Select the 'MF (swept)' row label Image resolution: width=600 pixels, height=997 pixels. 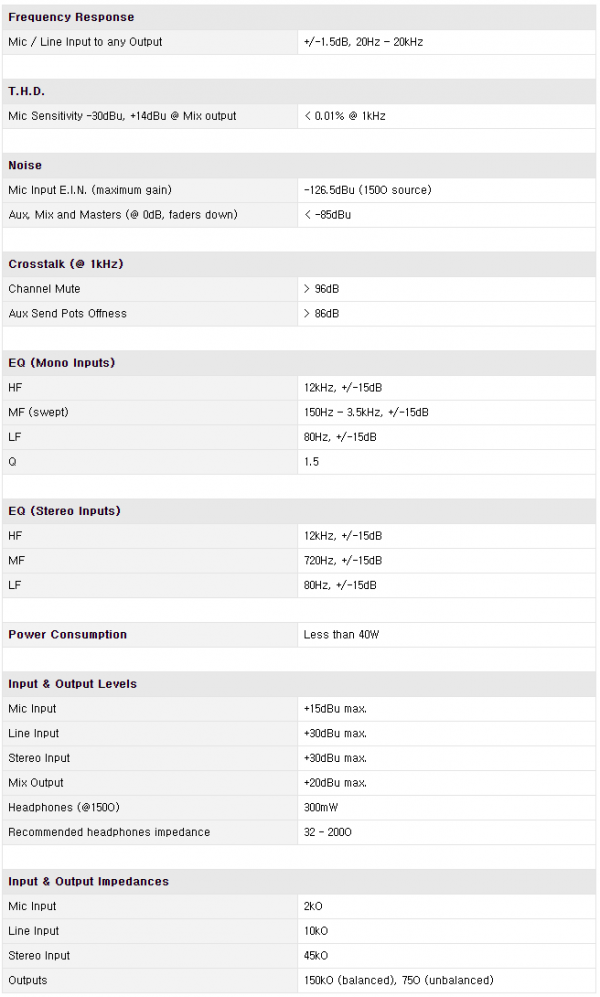(x=38, y=412)
